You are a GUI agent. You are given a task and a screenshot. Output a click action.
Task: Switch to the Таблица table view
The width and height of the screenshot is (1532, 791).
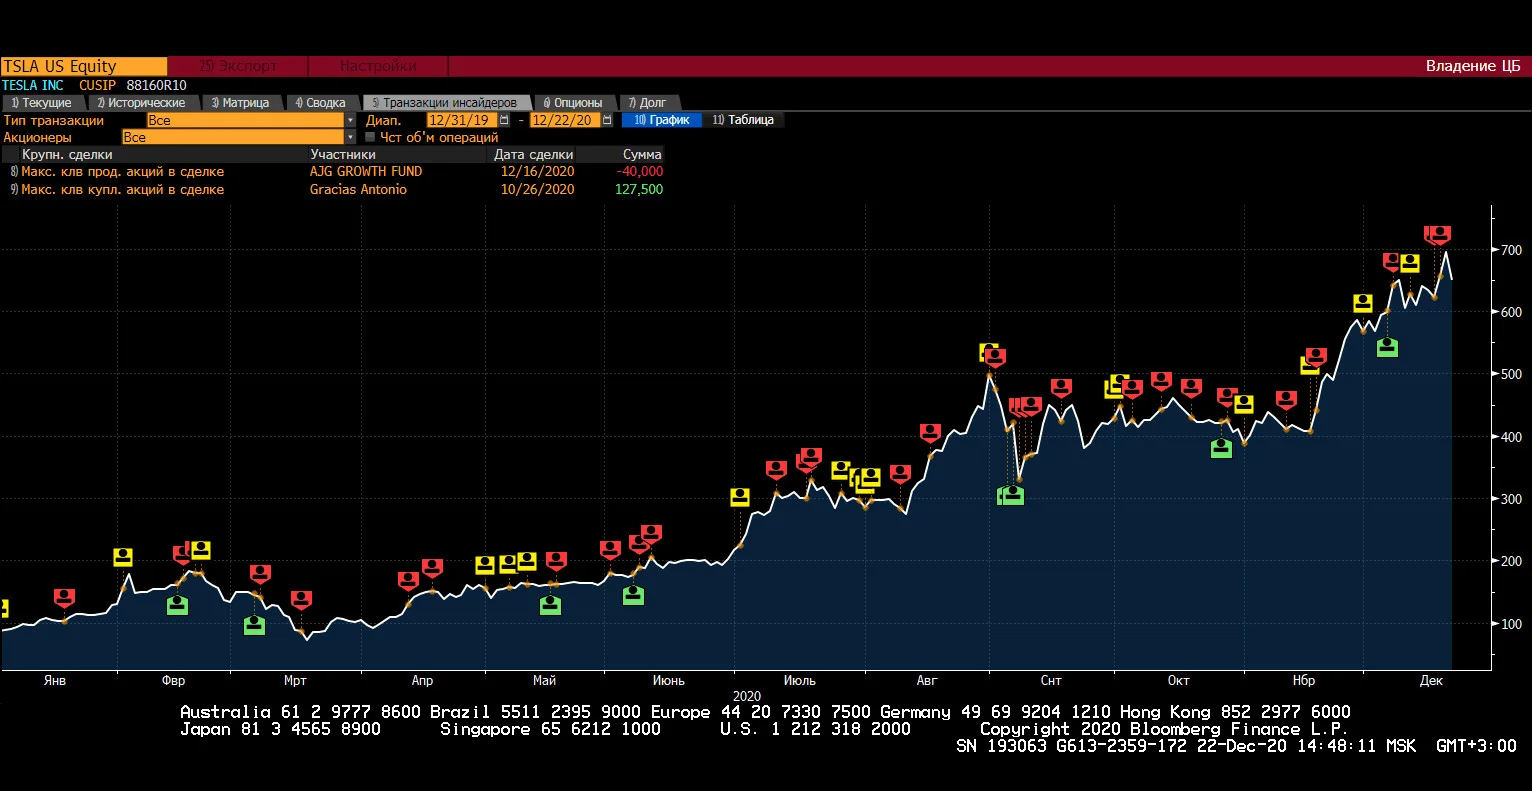pyautogui.click(x=743, y=120)
